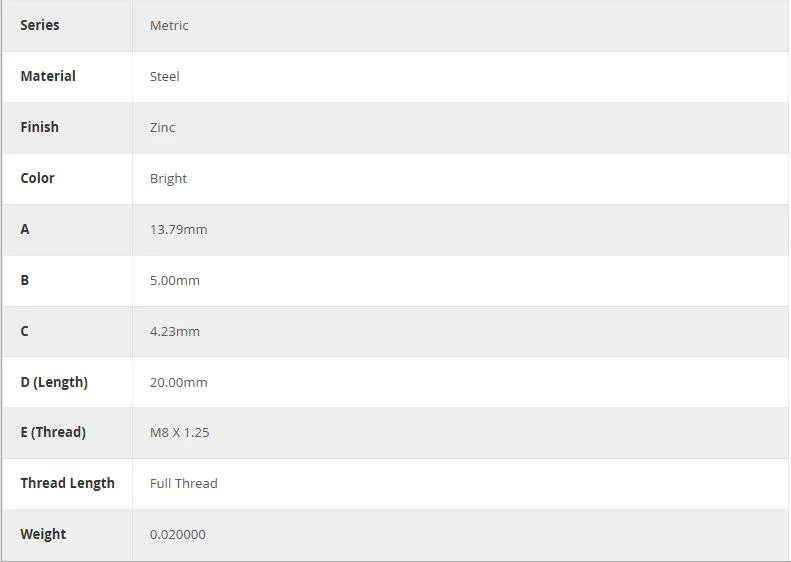Select the Zinc finish value
The height and width of the screenshot is (562, 791).
[x=162, y=128]
